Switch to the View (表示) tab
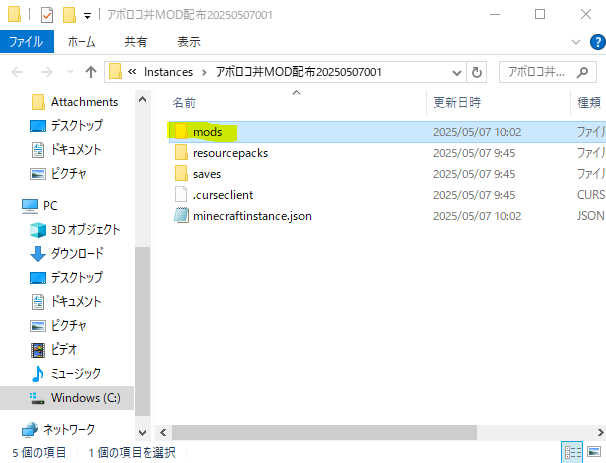Viewport: 606px width, 463px height. pos(189,41)
